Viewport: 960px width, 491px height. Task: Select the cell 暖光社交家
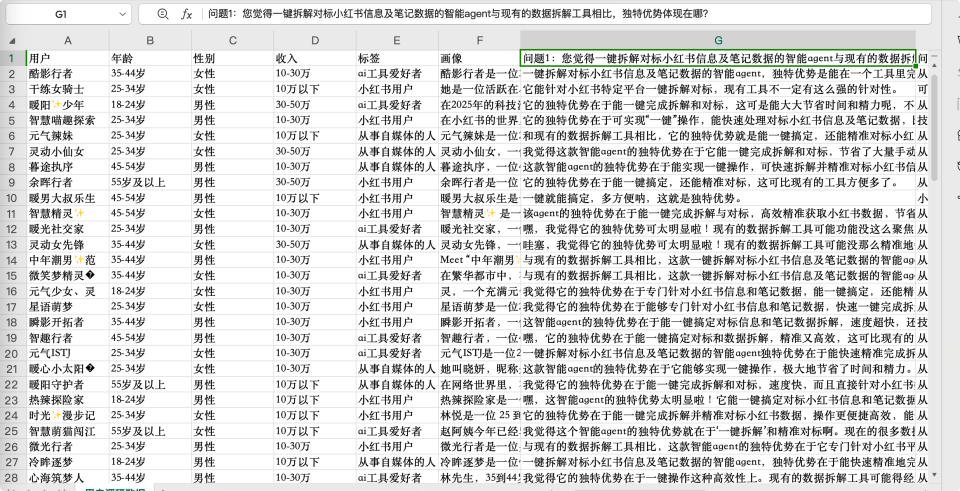[x=68, y=229]
